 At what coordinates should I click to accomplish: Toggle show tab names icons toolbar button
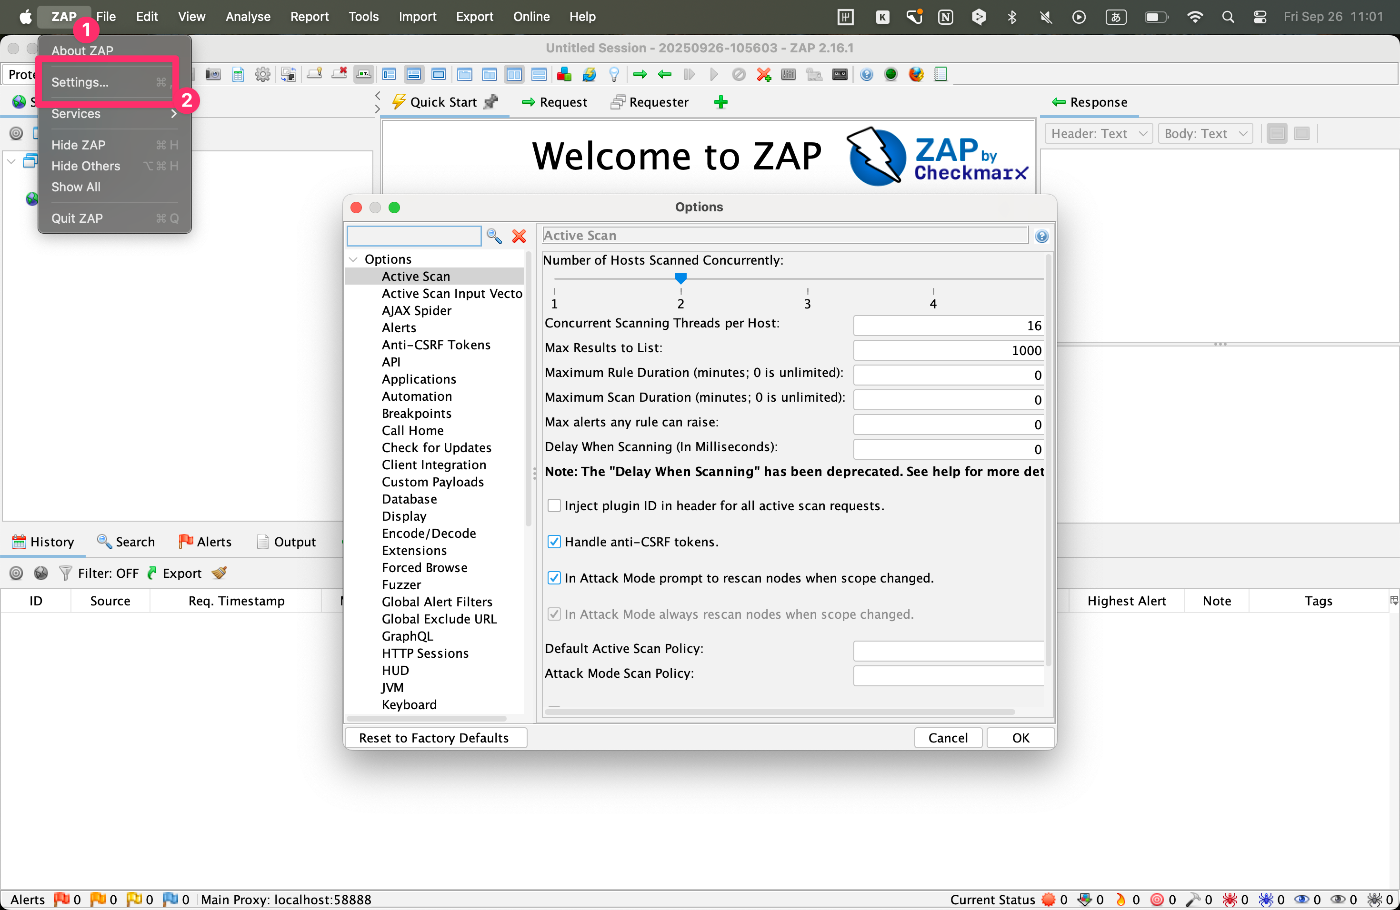tap(364, 74)
